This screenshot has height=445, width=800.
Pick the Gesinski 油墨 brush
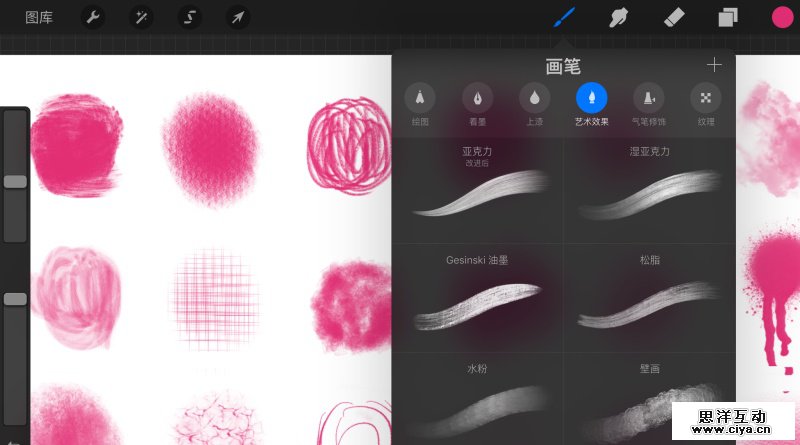[477, 297]
